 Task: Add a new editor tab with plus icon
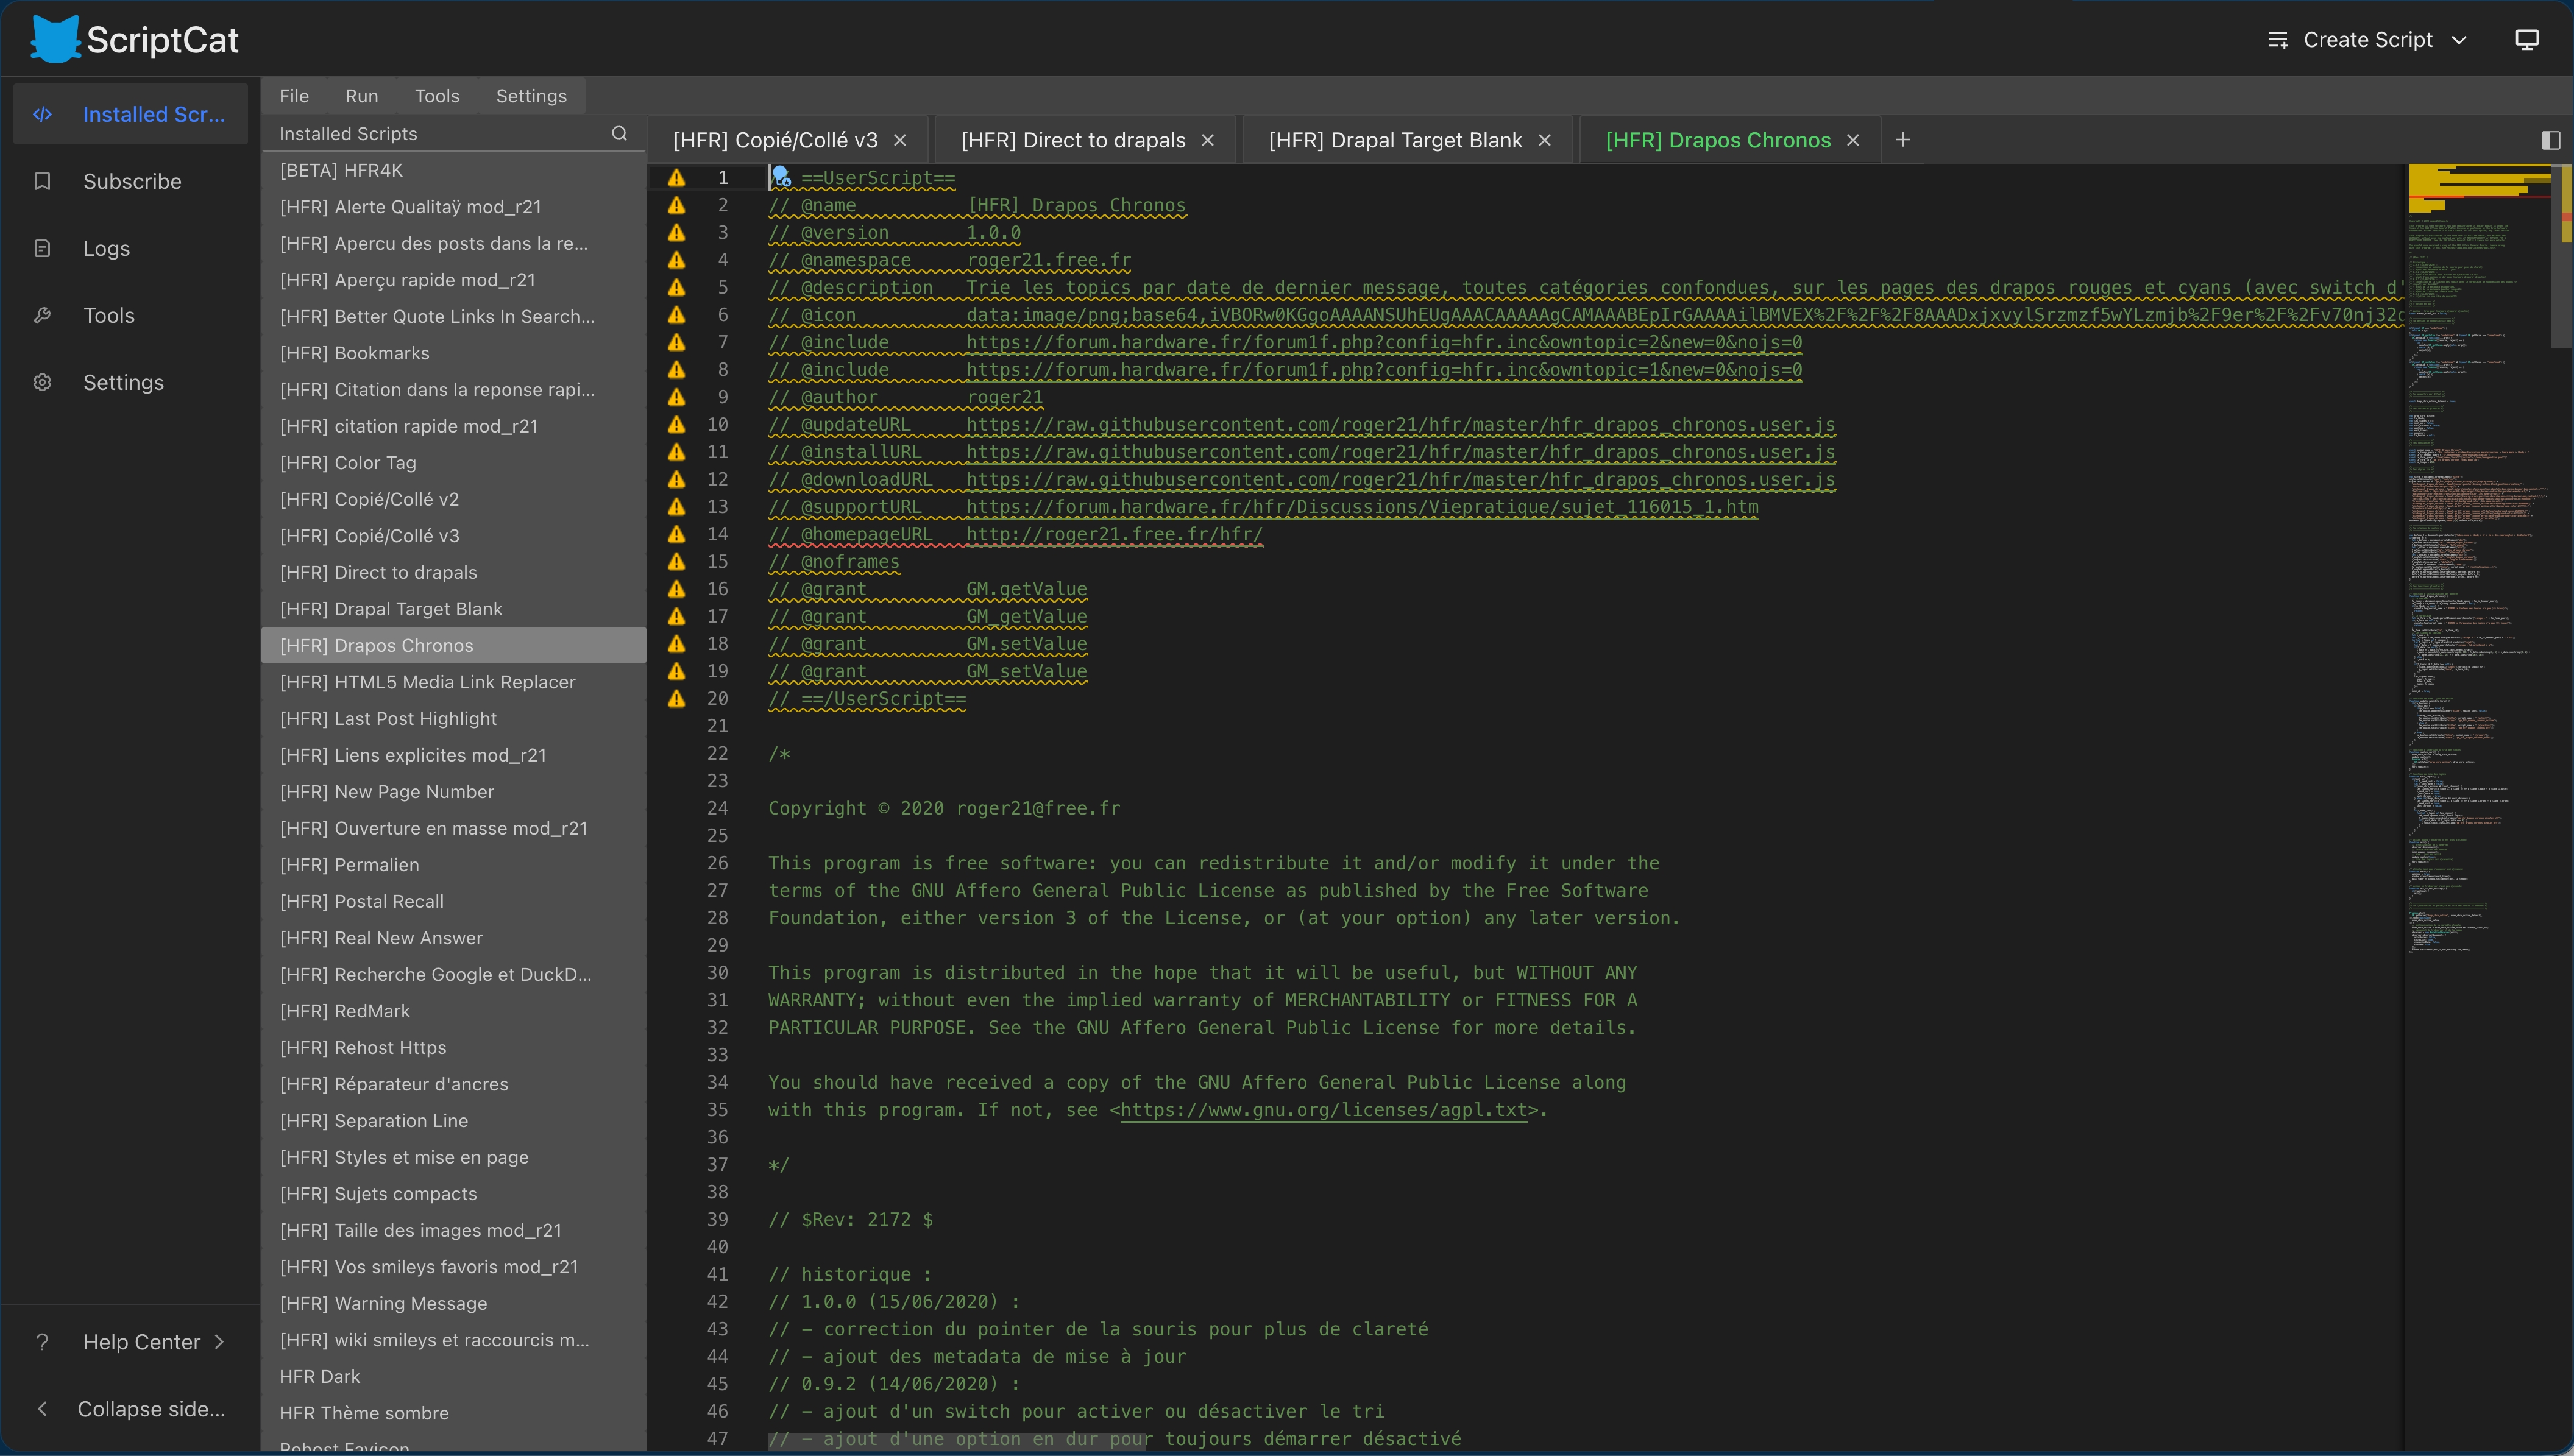[x=1903, y=140]
